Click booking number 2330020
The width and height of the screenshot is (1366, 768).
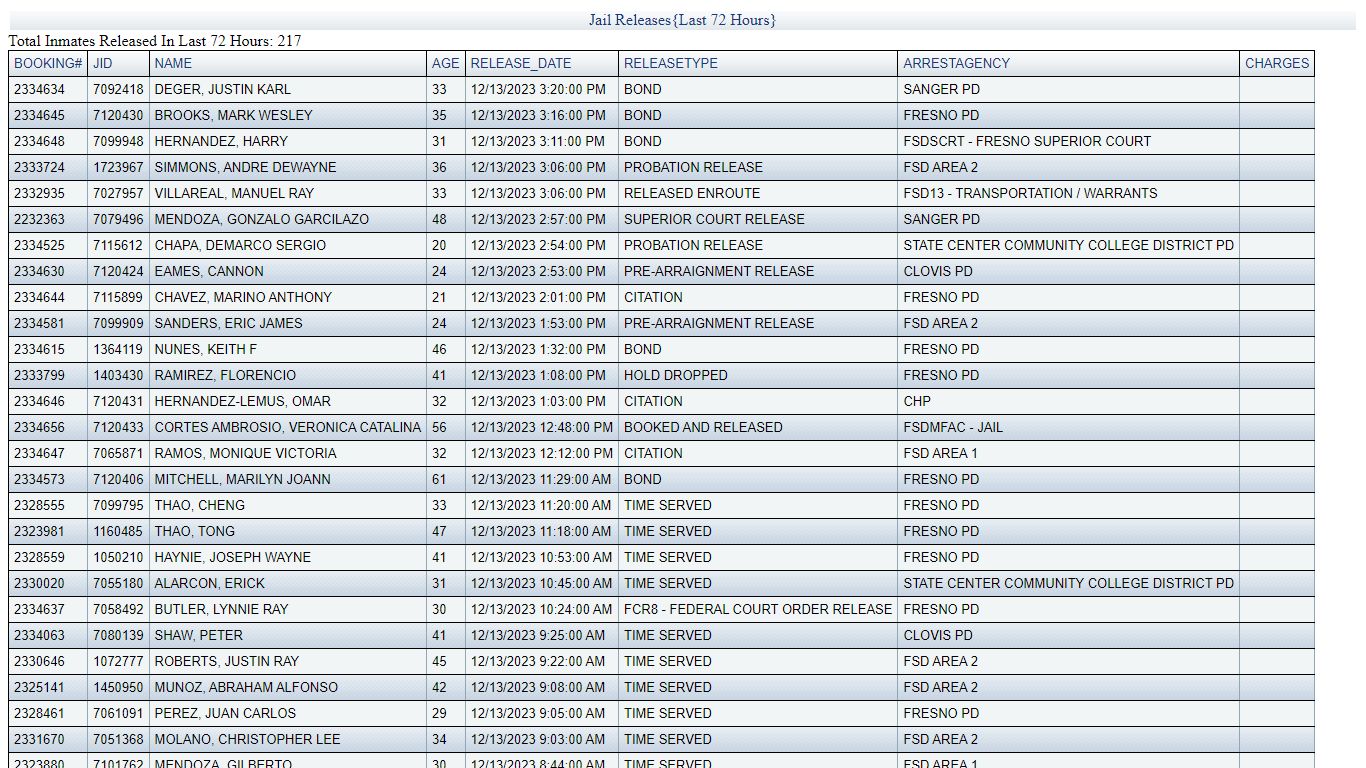pyautogui.click(x=39, y=583)
